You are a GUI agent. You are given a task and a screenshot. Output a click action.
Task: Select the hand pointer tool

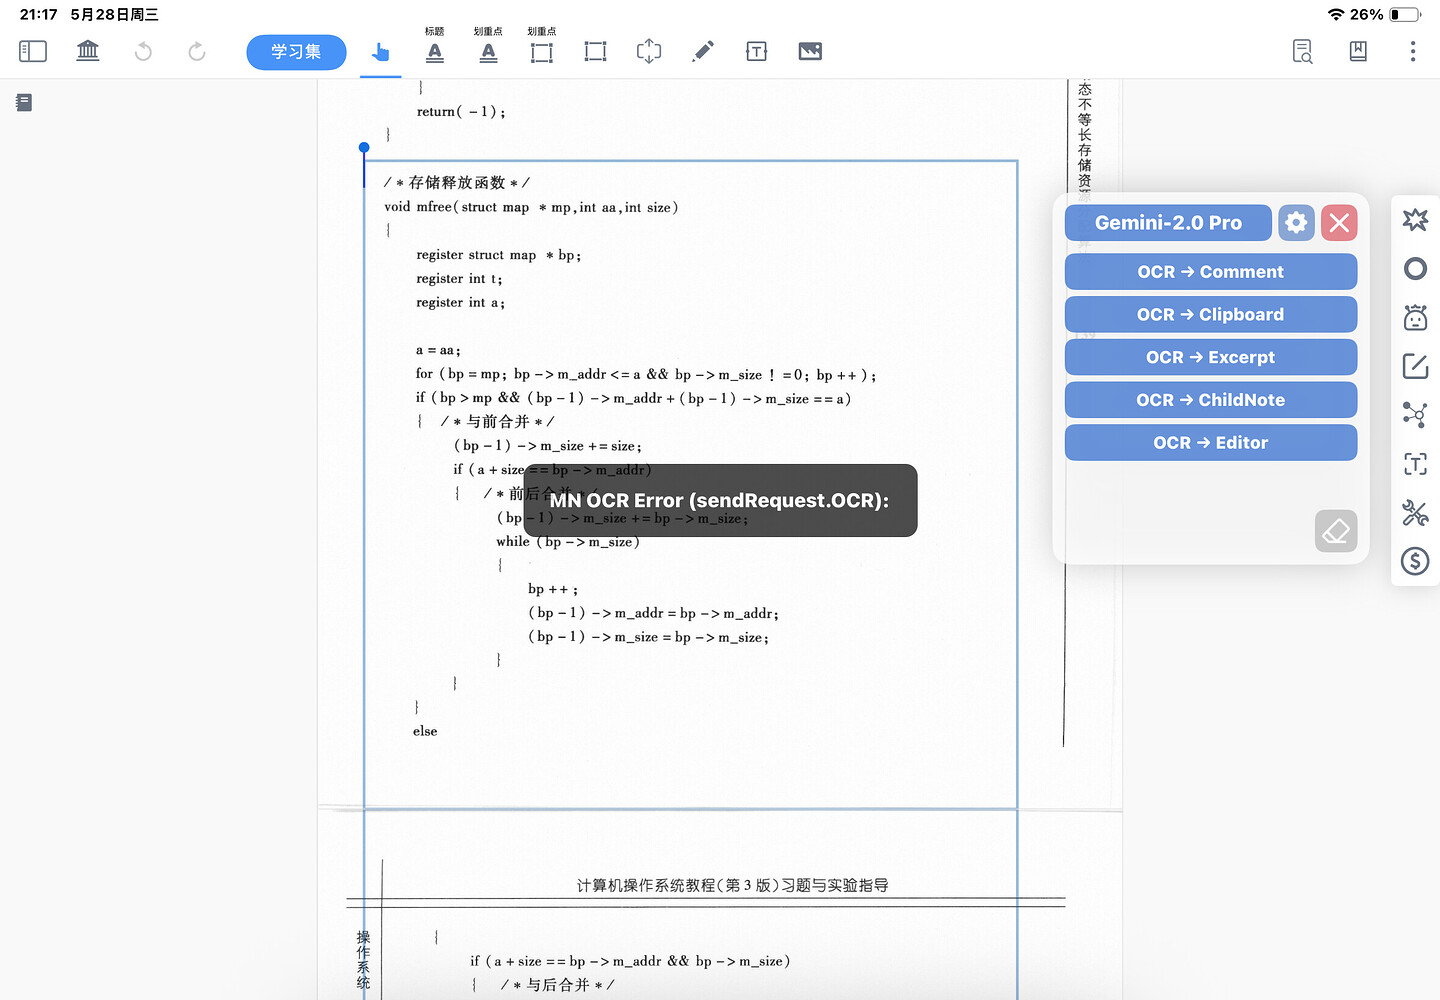coord(380,52)
